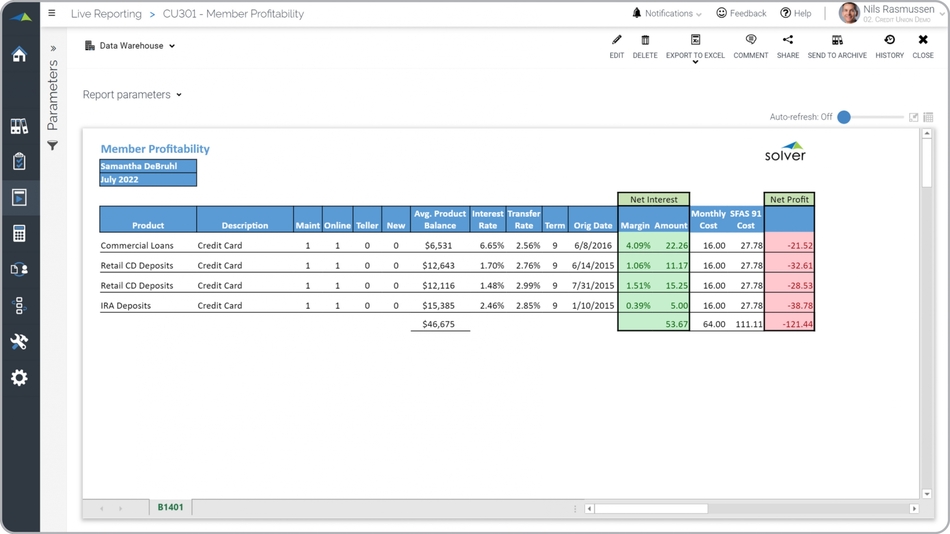Open the calculator icon in sidebar
The width and height of the screenshot is (950, 534).
(x=19, y=234)
